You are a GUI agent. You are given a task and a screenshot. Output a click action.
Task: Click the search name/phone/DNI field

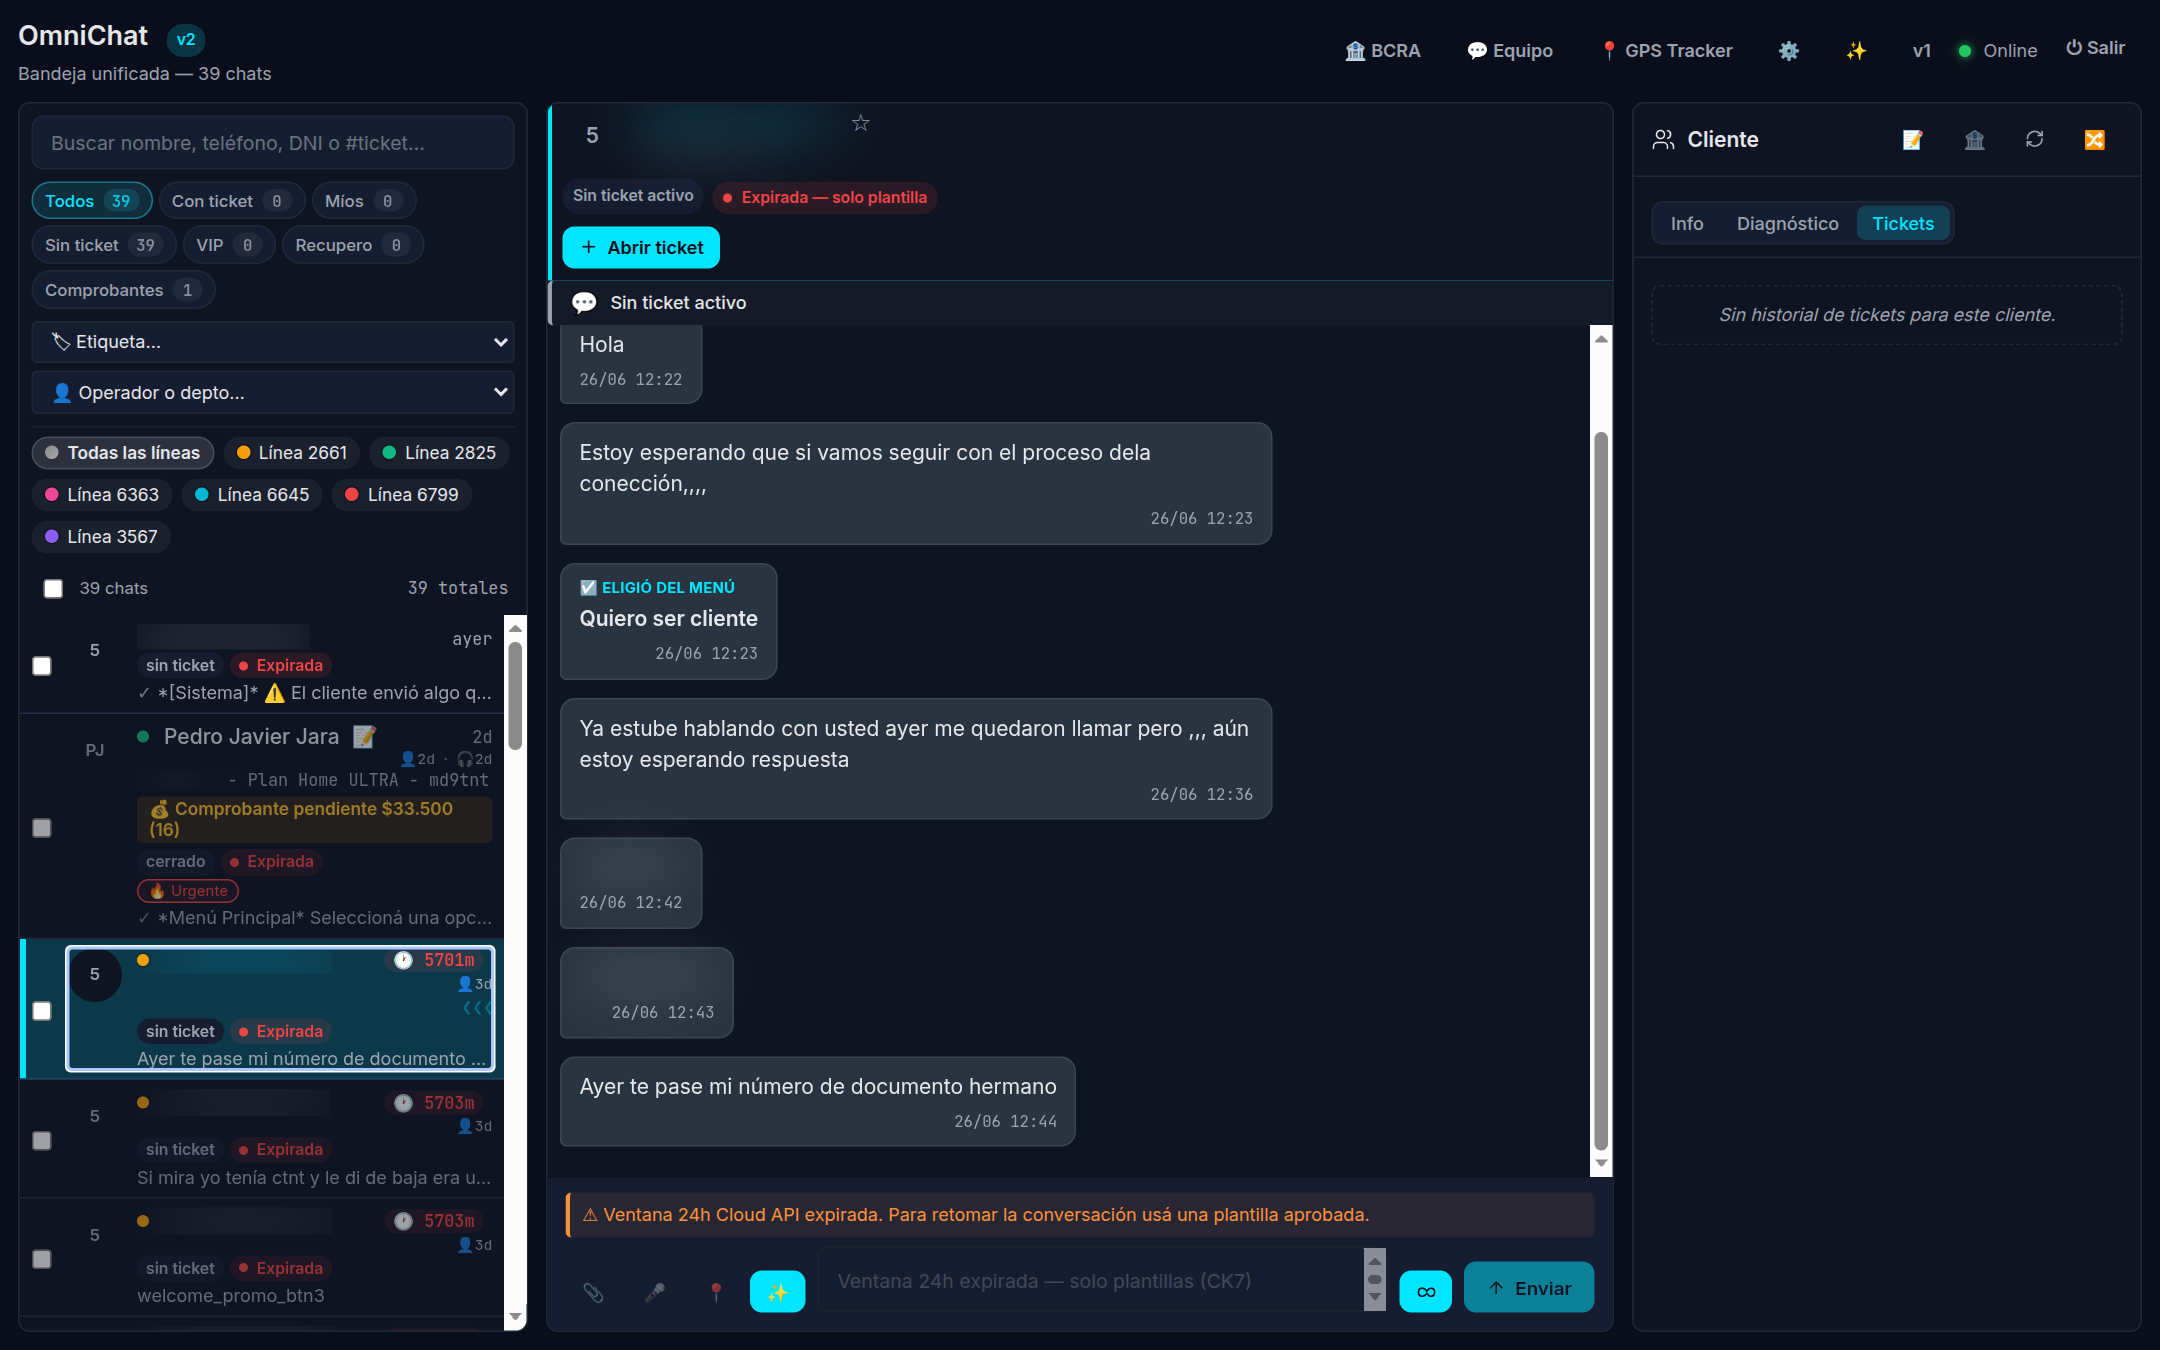(273, 143)
